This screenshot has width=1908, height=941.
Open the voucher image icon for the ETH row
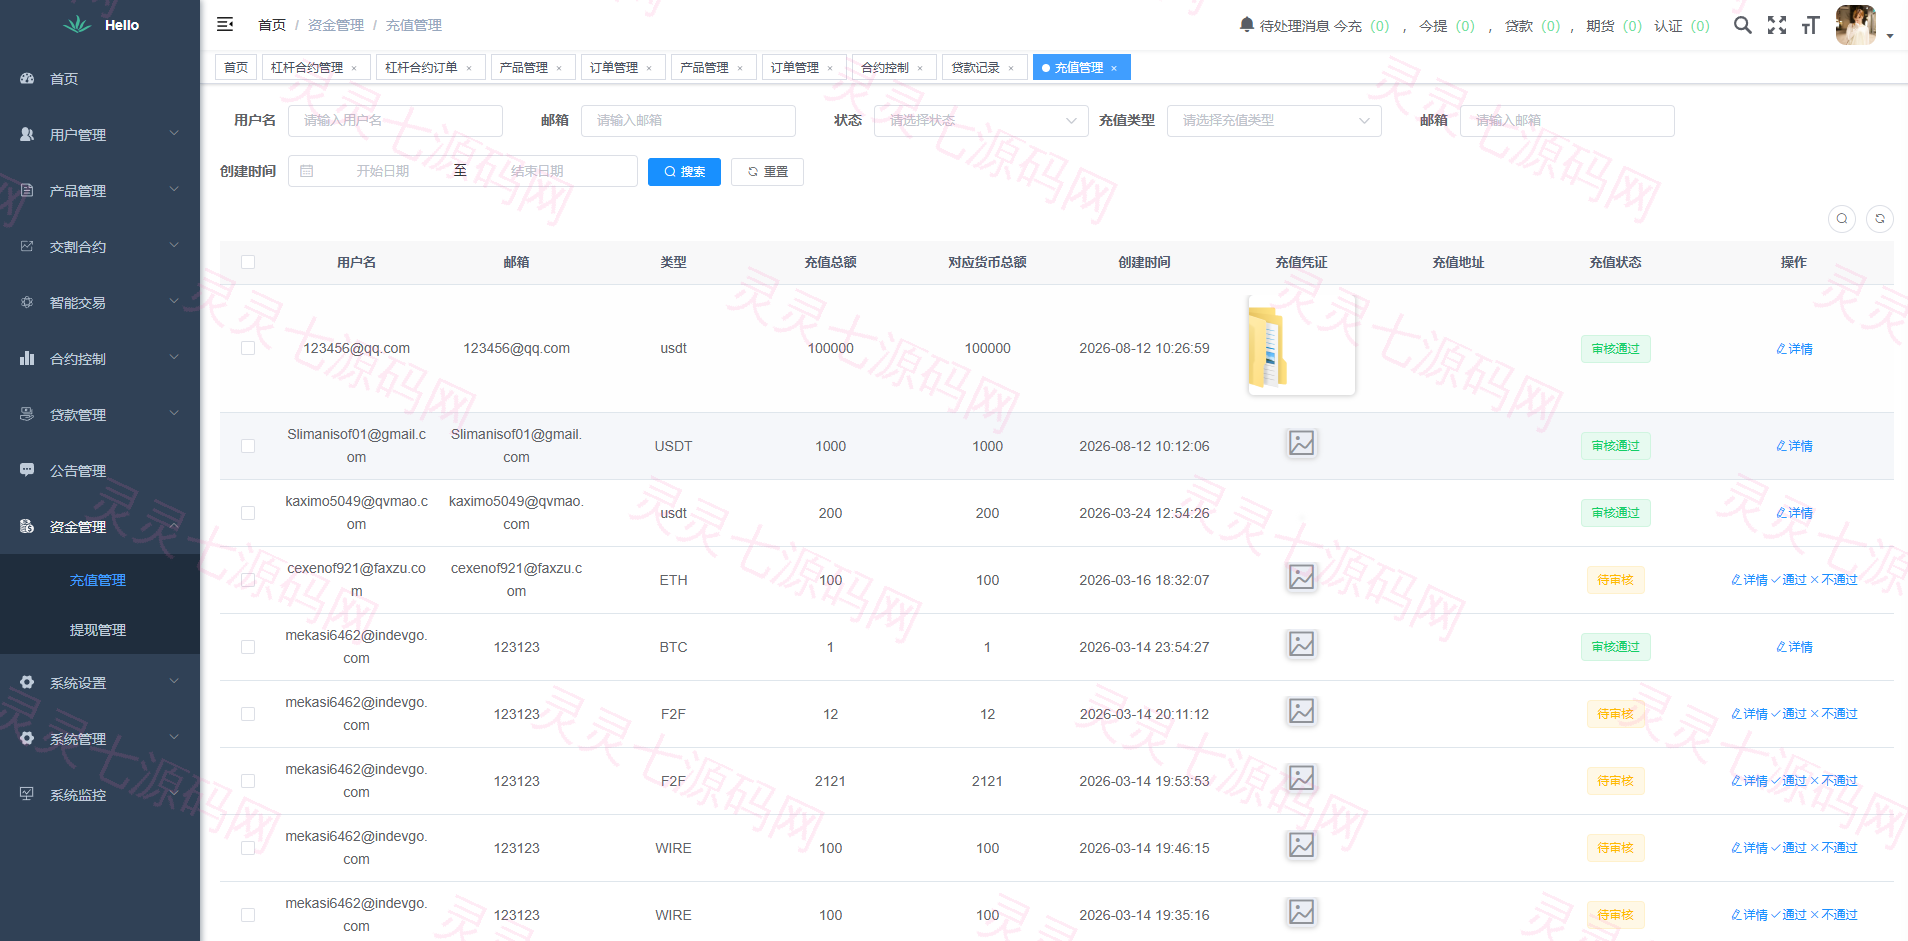(x=1301, y=577)
